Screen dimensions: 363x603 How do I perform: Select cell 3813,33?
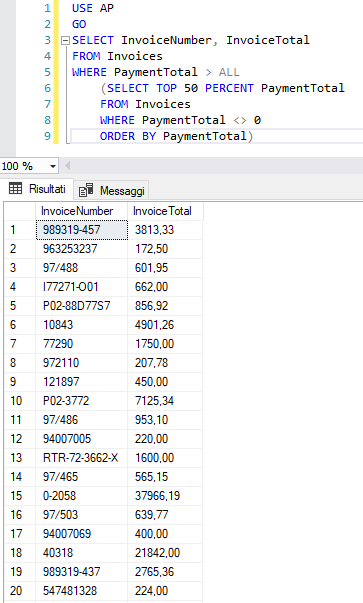pyautogui.click(x=165, y=230)
